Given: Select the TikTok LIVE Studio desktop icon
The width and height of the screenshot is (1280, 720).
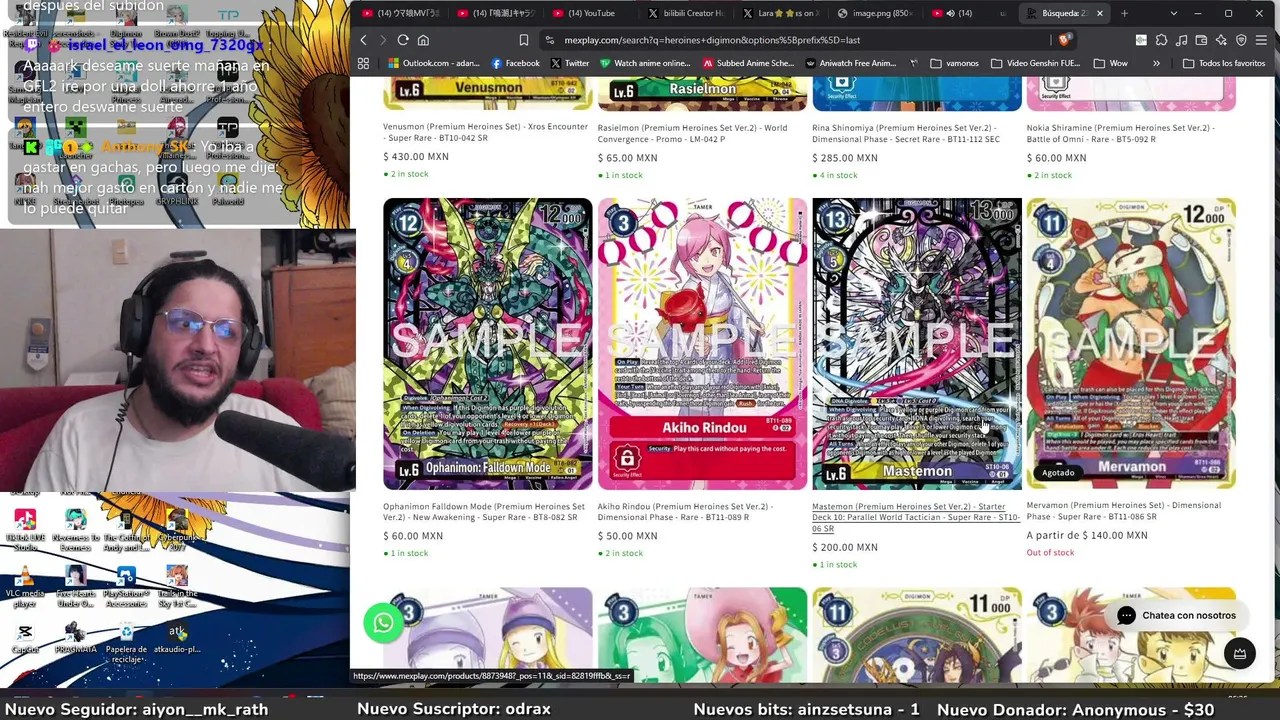Looking at the screenshot, I should click(x=25, y=530).
